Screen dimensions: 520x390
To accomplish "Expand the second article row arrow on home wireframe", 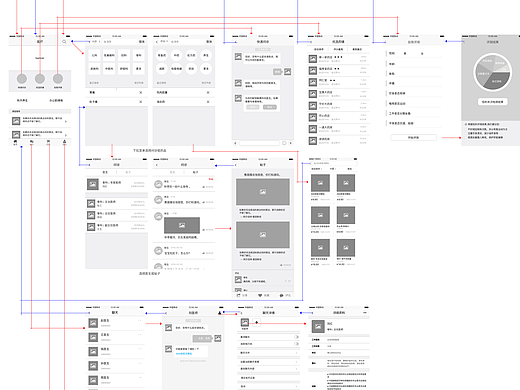I will (x=66, y=135).
